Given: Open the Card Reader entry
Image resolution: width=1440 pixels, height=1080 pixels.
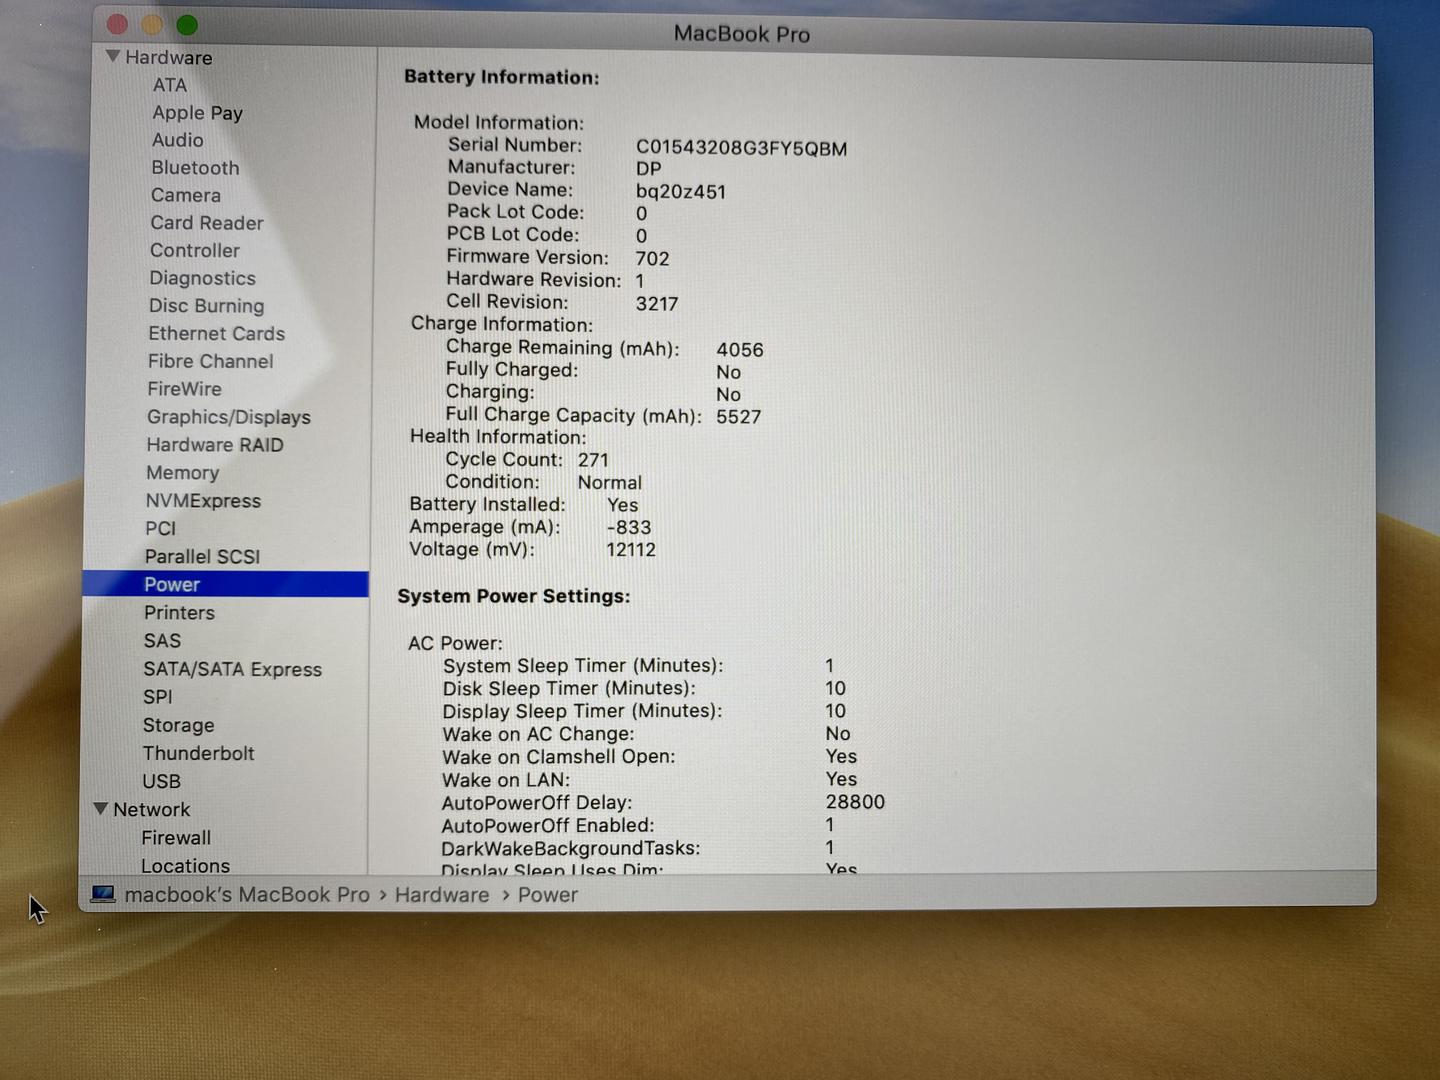Looking at the screenshot, I should pos(207,223).
